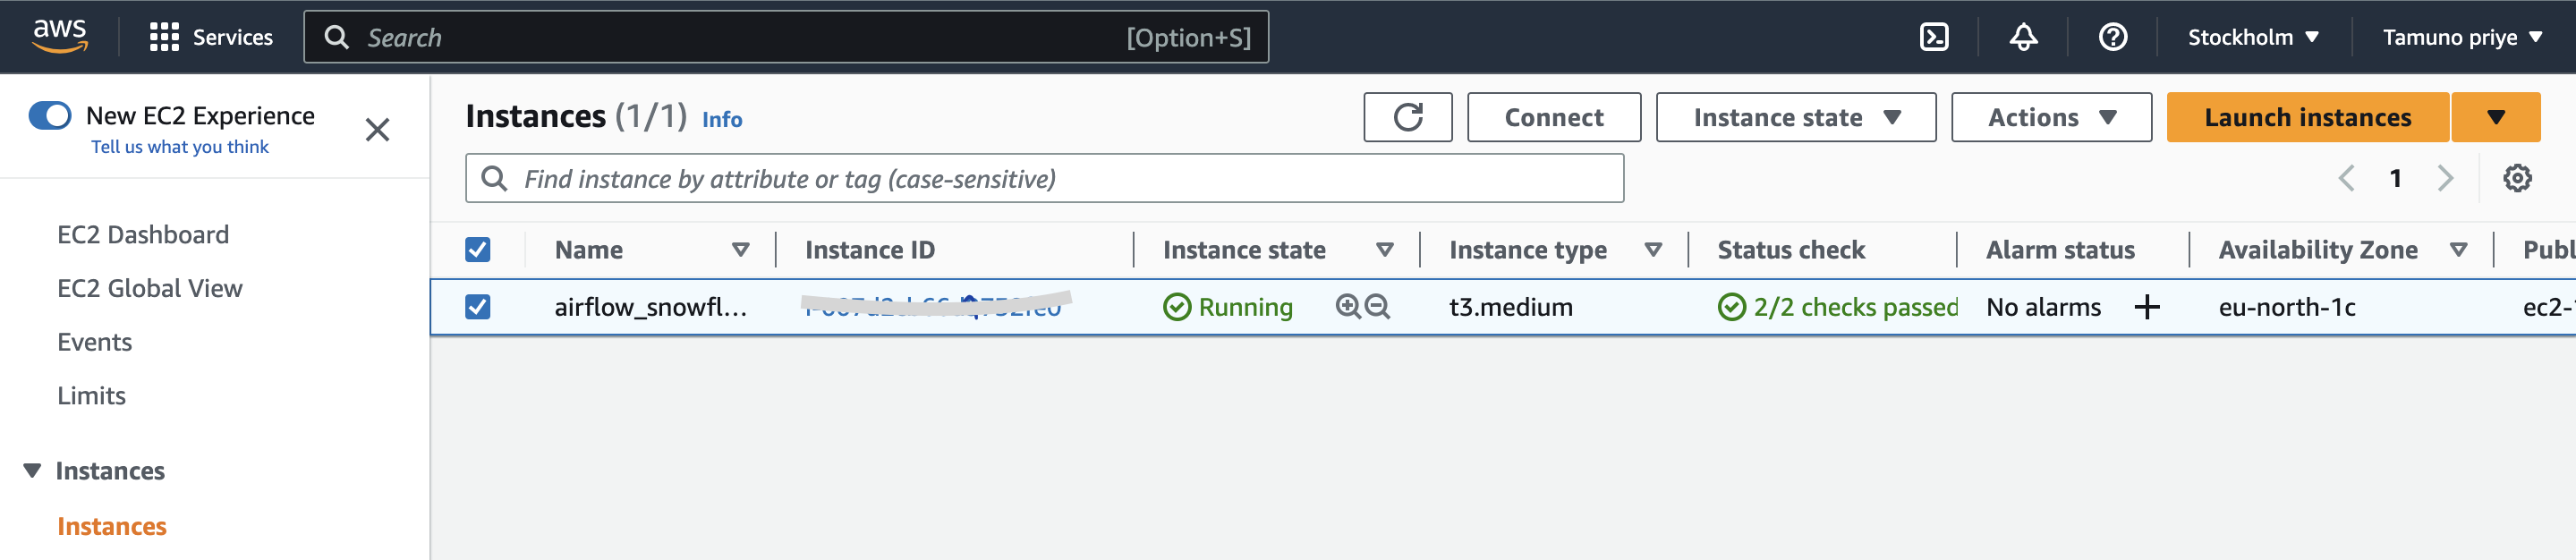Open Events in sidebar
The image size is (2576, 560).
[94, 342]
